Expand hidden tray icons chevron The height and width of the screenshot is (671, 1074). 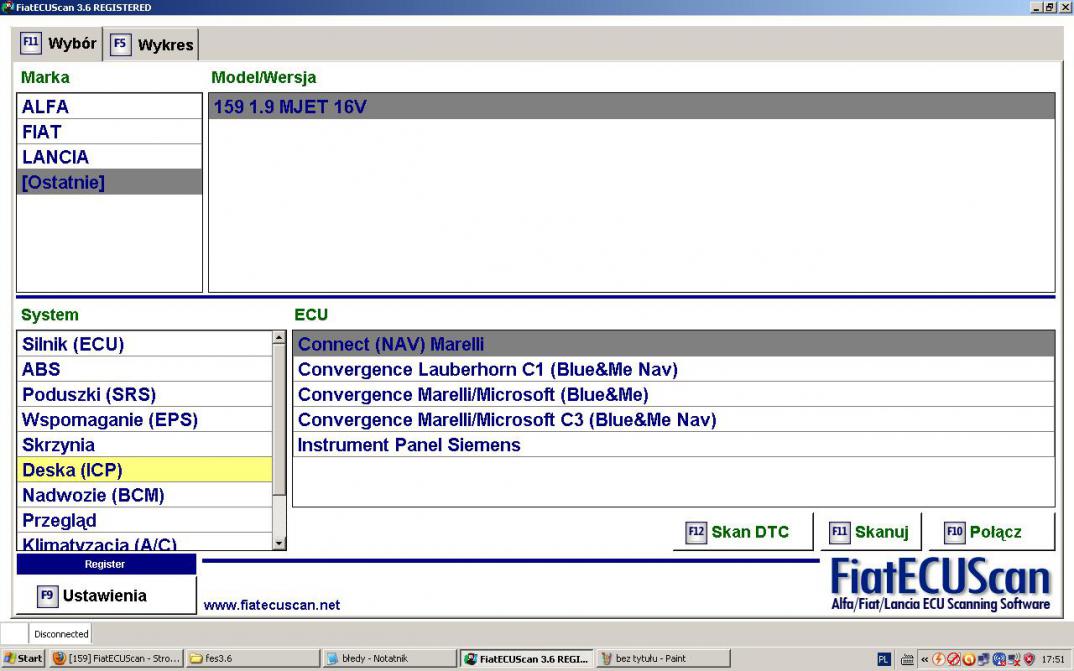click(925, 659)
